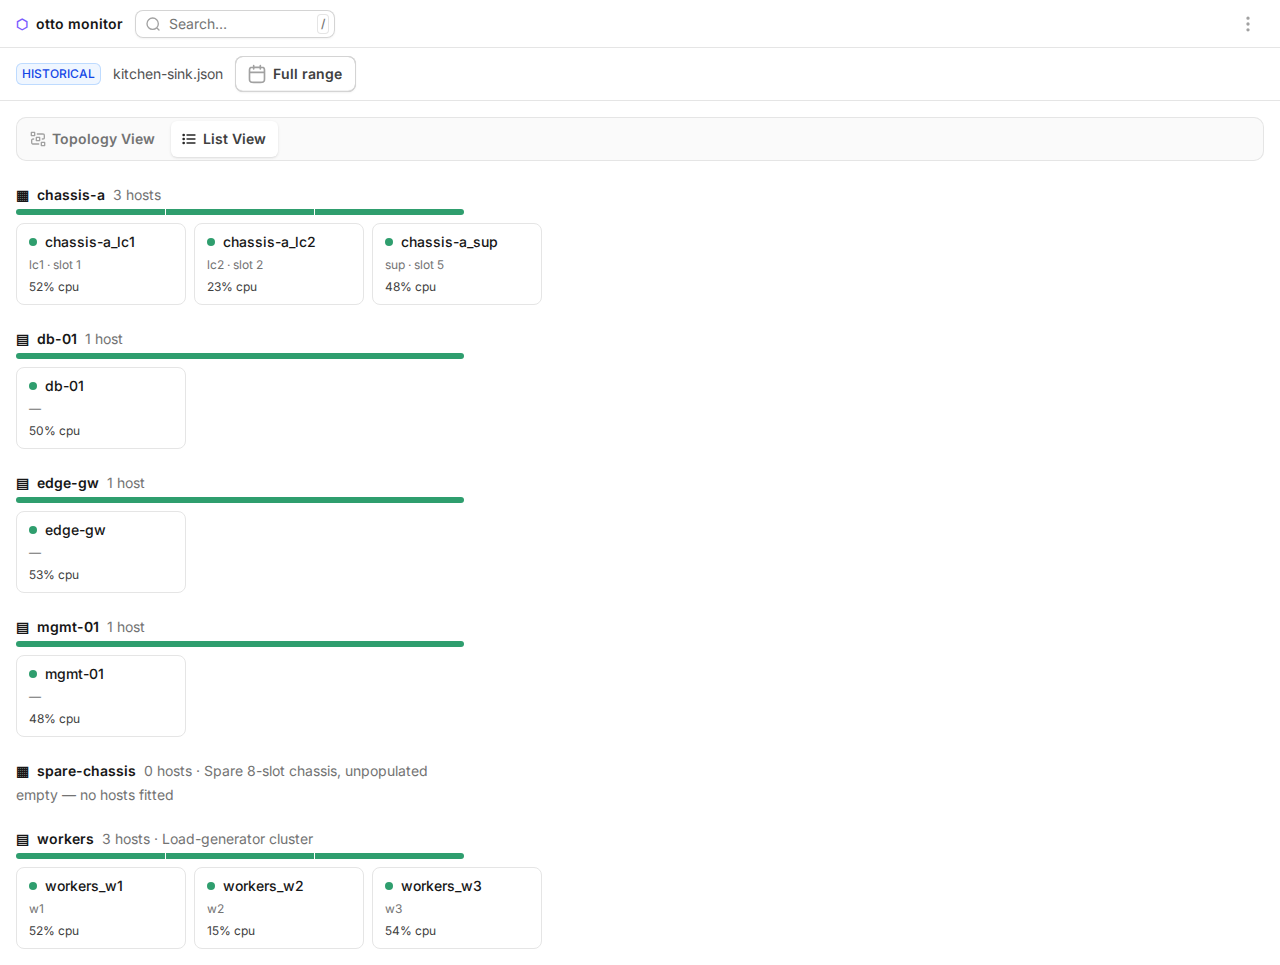
Task: Open the chassis-a_lc1 host card
Action: click(x=101, y=264)
